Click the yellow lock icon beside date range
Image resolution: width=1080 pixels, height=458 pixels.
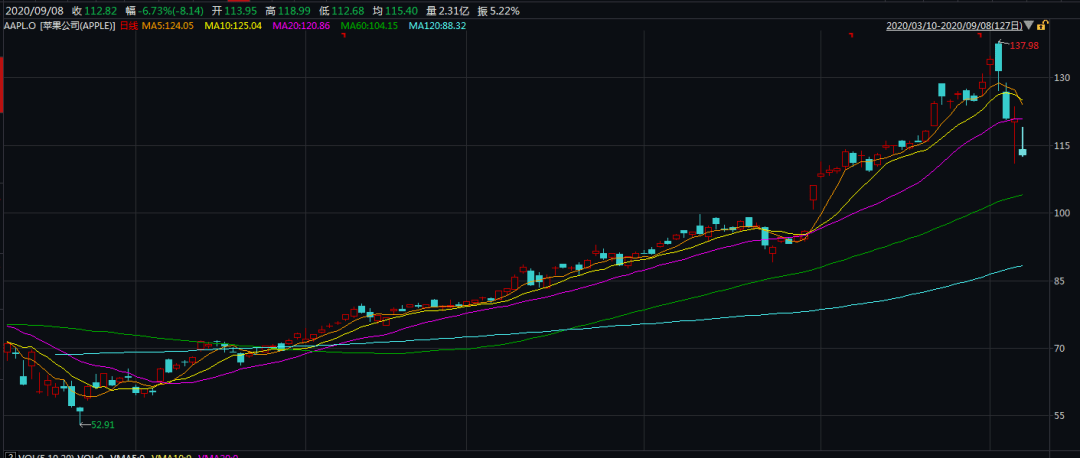(x=1042, y=25)
